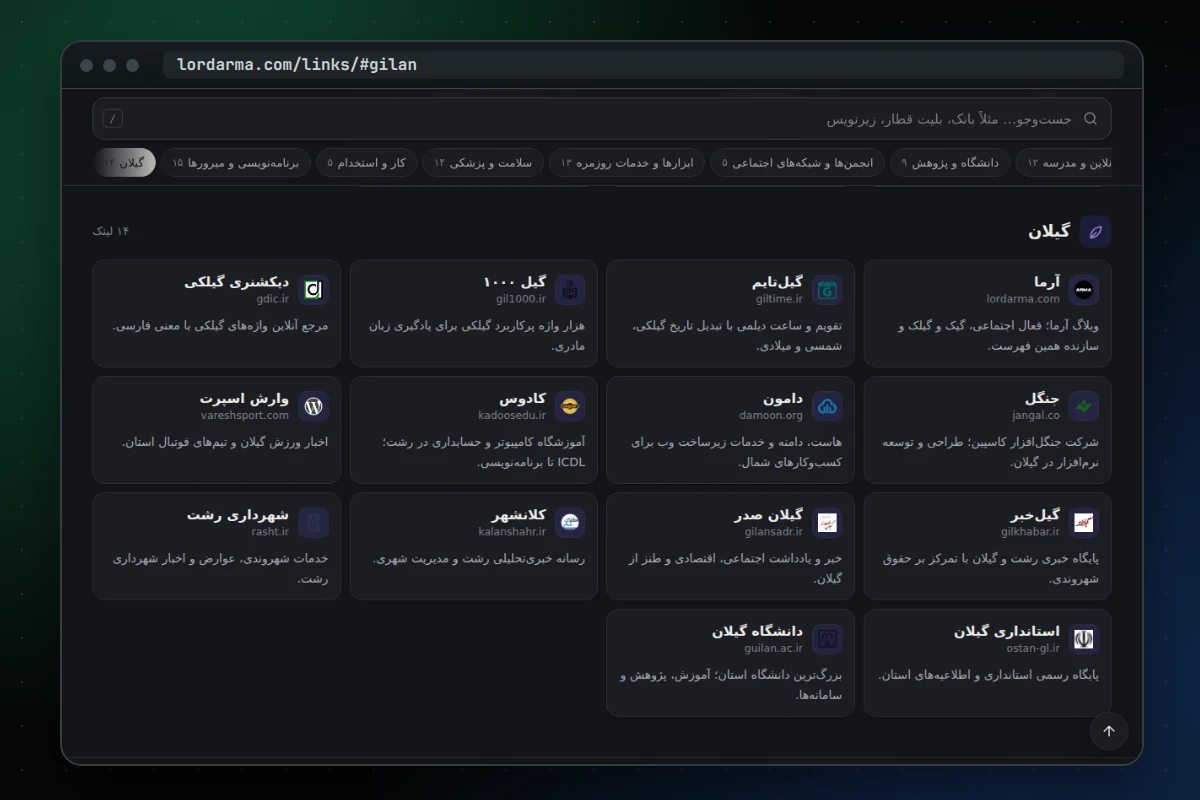1200x800 pixels.
Task: Click the domain text gil1000.ir
Action: [x=521, y=299]
